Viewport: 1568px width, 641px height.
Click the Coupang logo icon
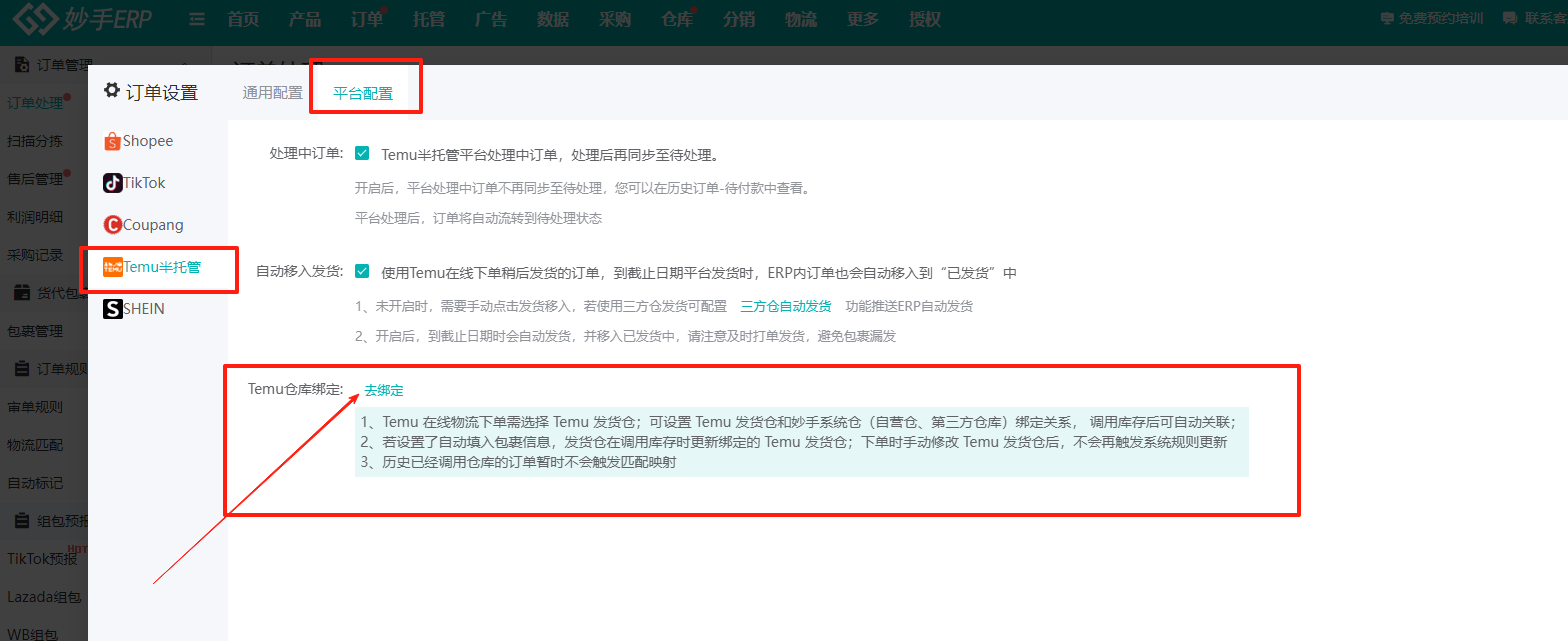pyautogui.click(x=112, y=225)
